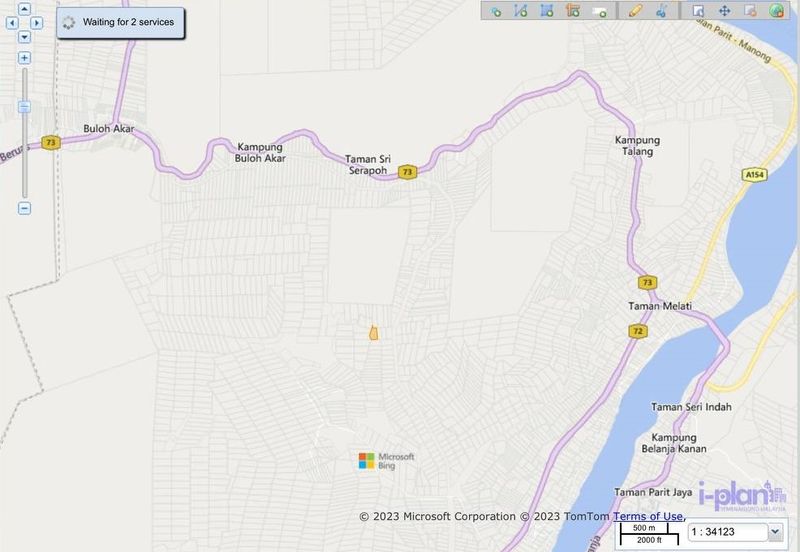Viewport: 800px width, 552px height.
Task: Choose the move/pan cross-arrows tool
Action: coord(724,11)
